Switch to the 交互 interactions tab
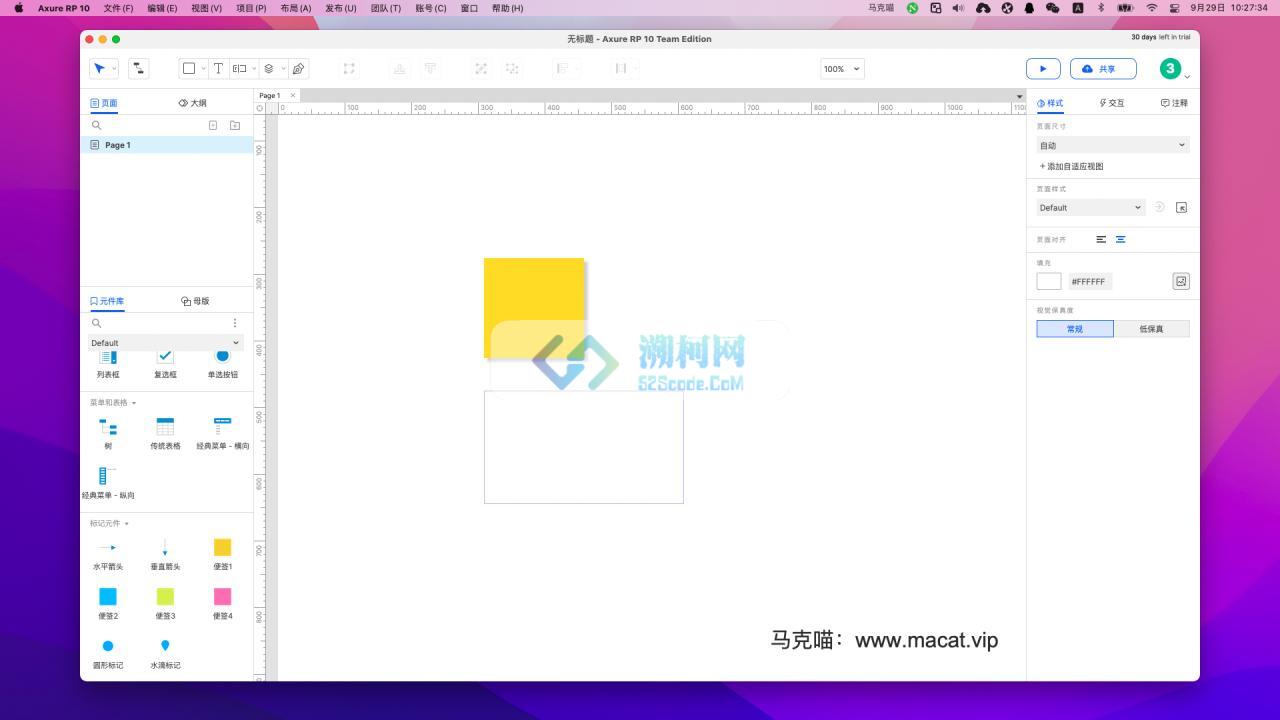 click(x=1111, y=103)
